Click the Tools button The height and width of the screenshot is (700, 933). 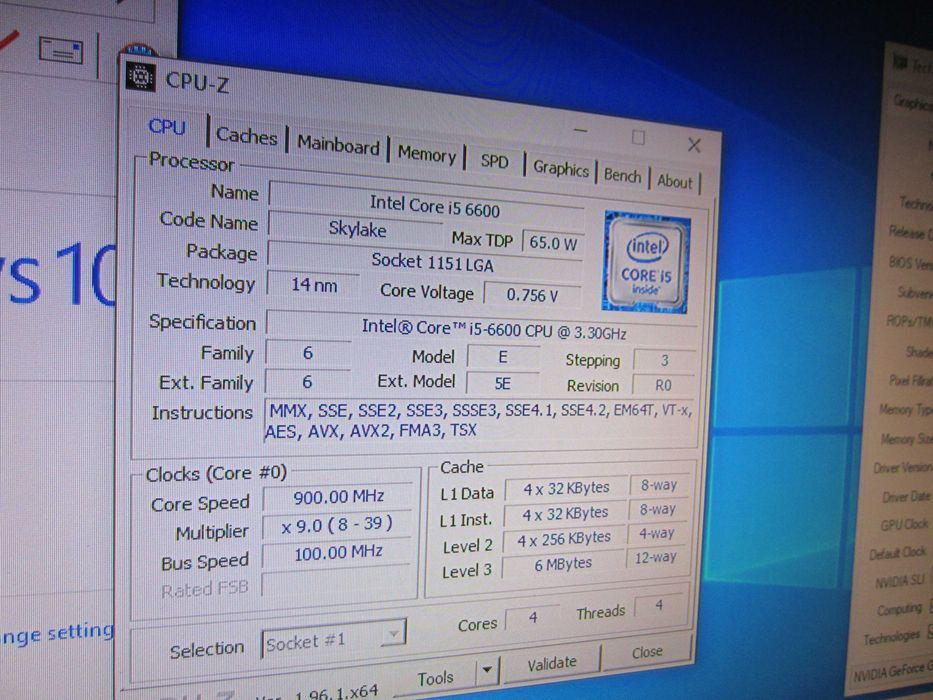click(x=435, y=677)
